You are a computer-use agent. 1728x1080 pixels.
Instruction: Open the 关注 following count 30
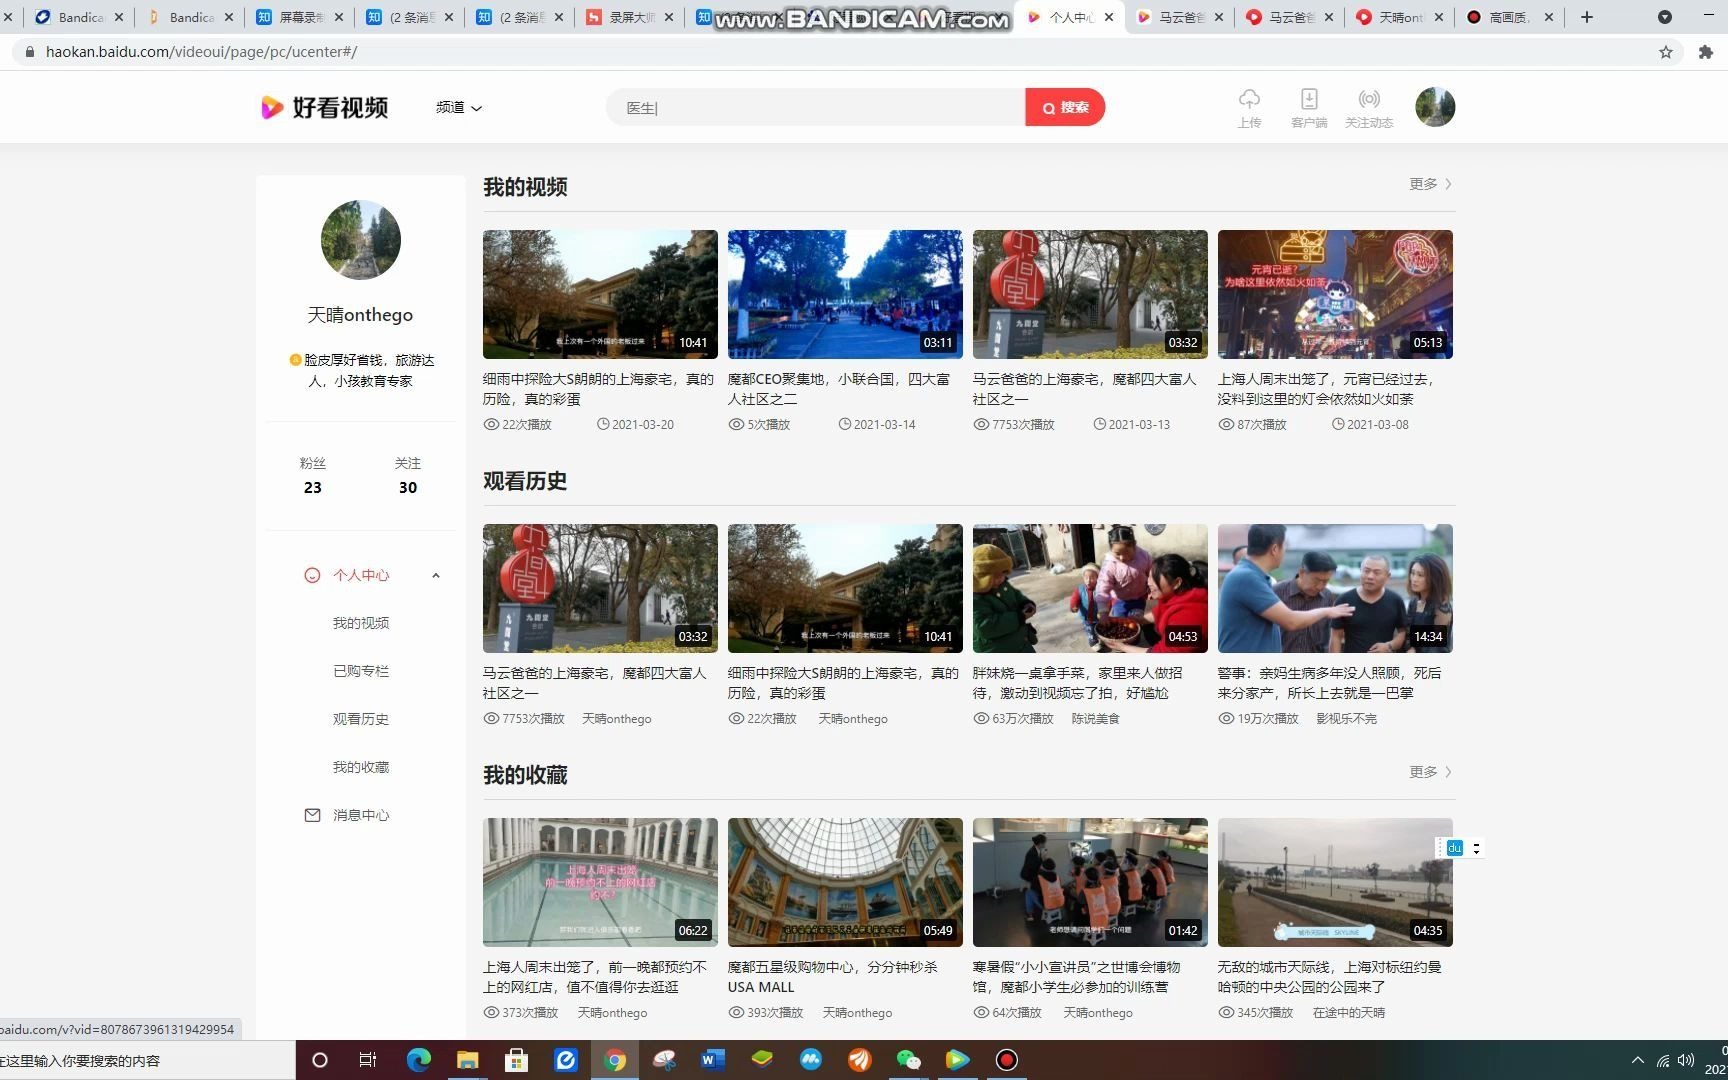pyautogui.click(x=408, y=476)
